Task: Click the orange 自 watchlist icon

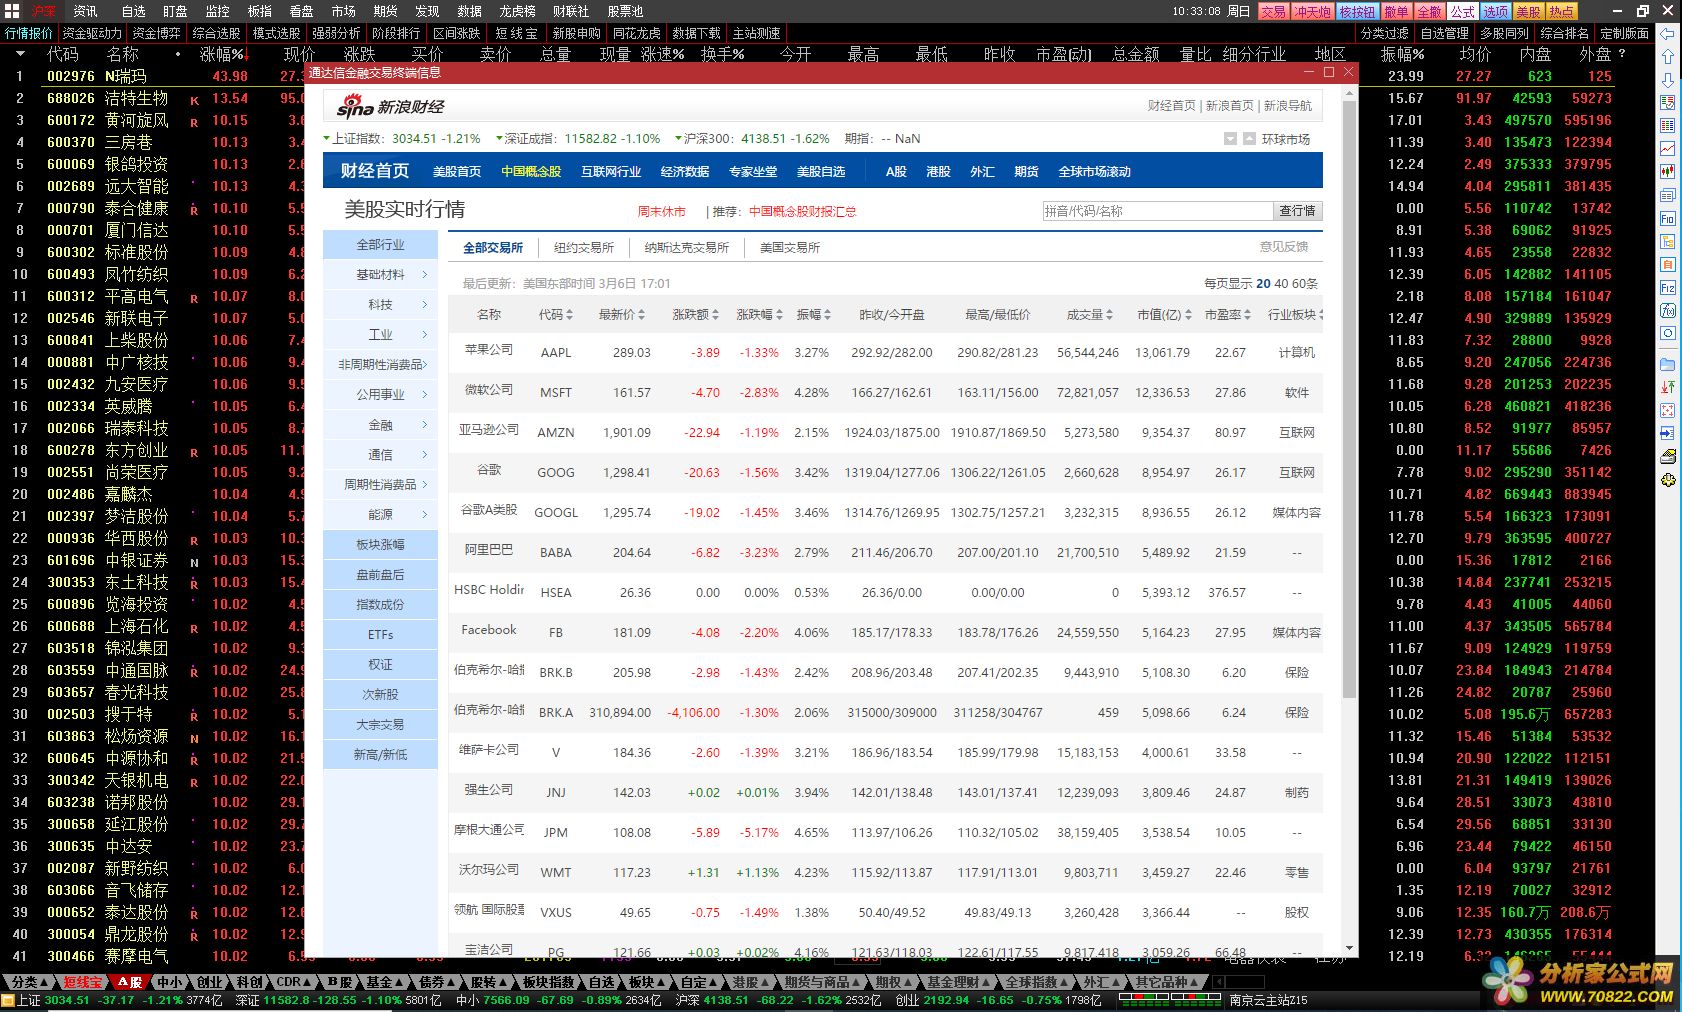Action: 1667,264
